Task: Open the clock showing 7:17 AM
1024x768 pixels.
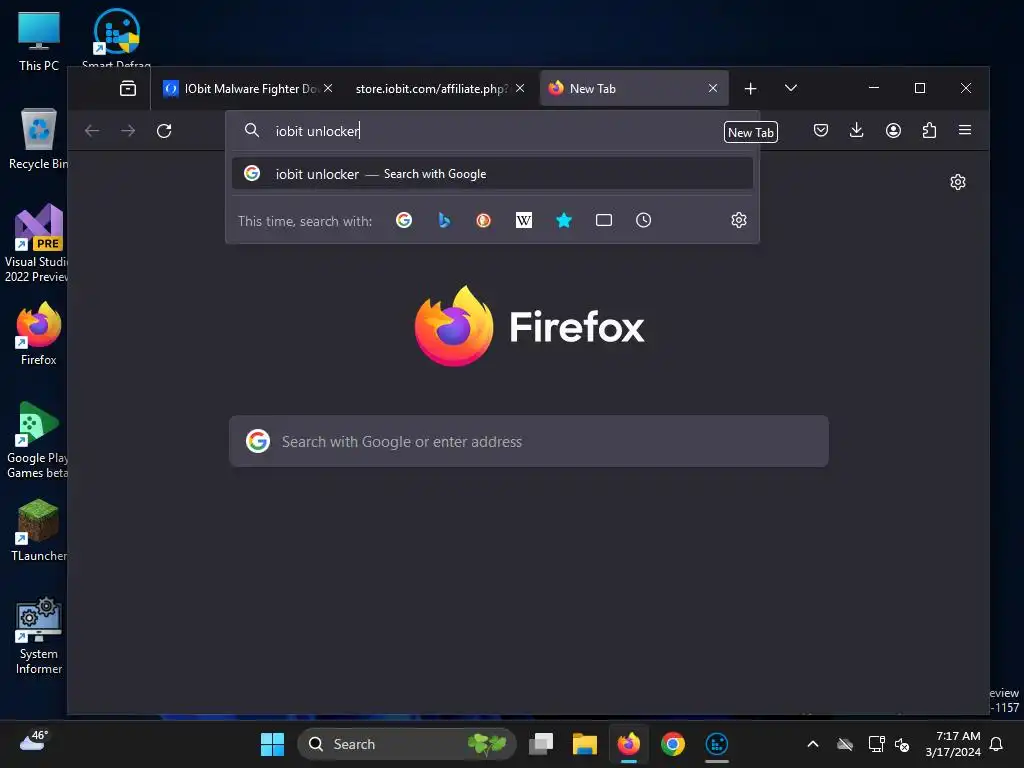Action: 953,744
